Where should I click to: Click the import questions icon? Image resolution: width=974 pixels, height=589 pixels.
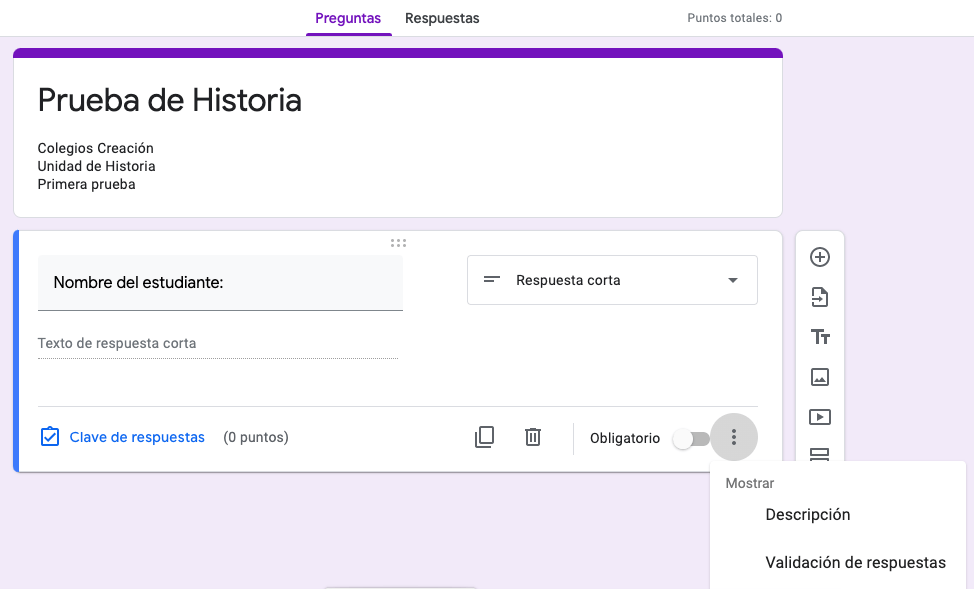click(x=820, y=297)
